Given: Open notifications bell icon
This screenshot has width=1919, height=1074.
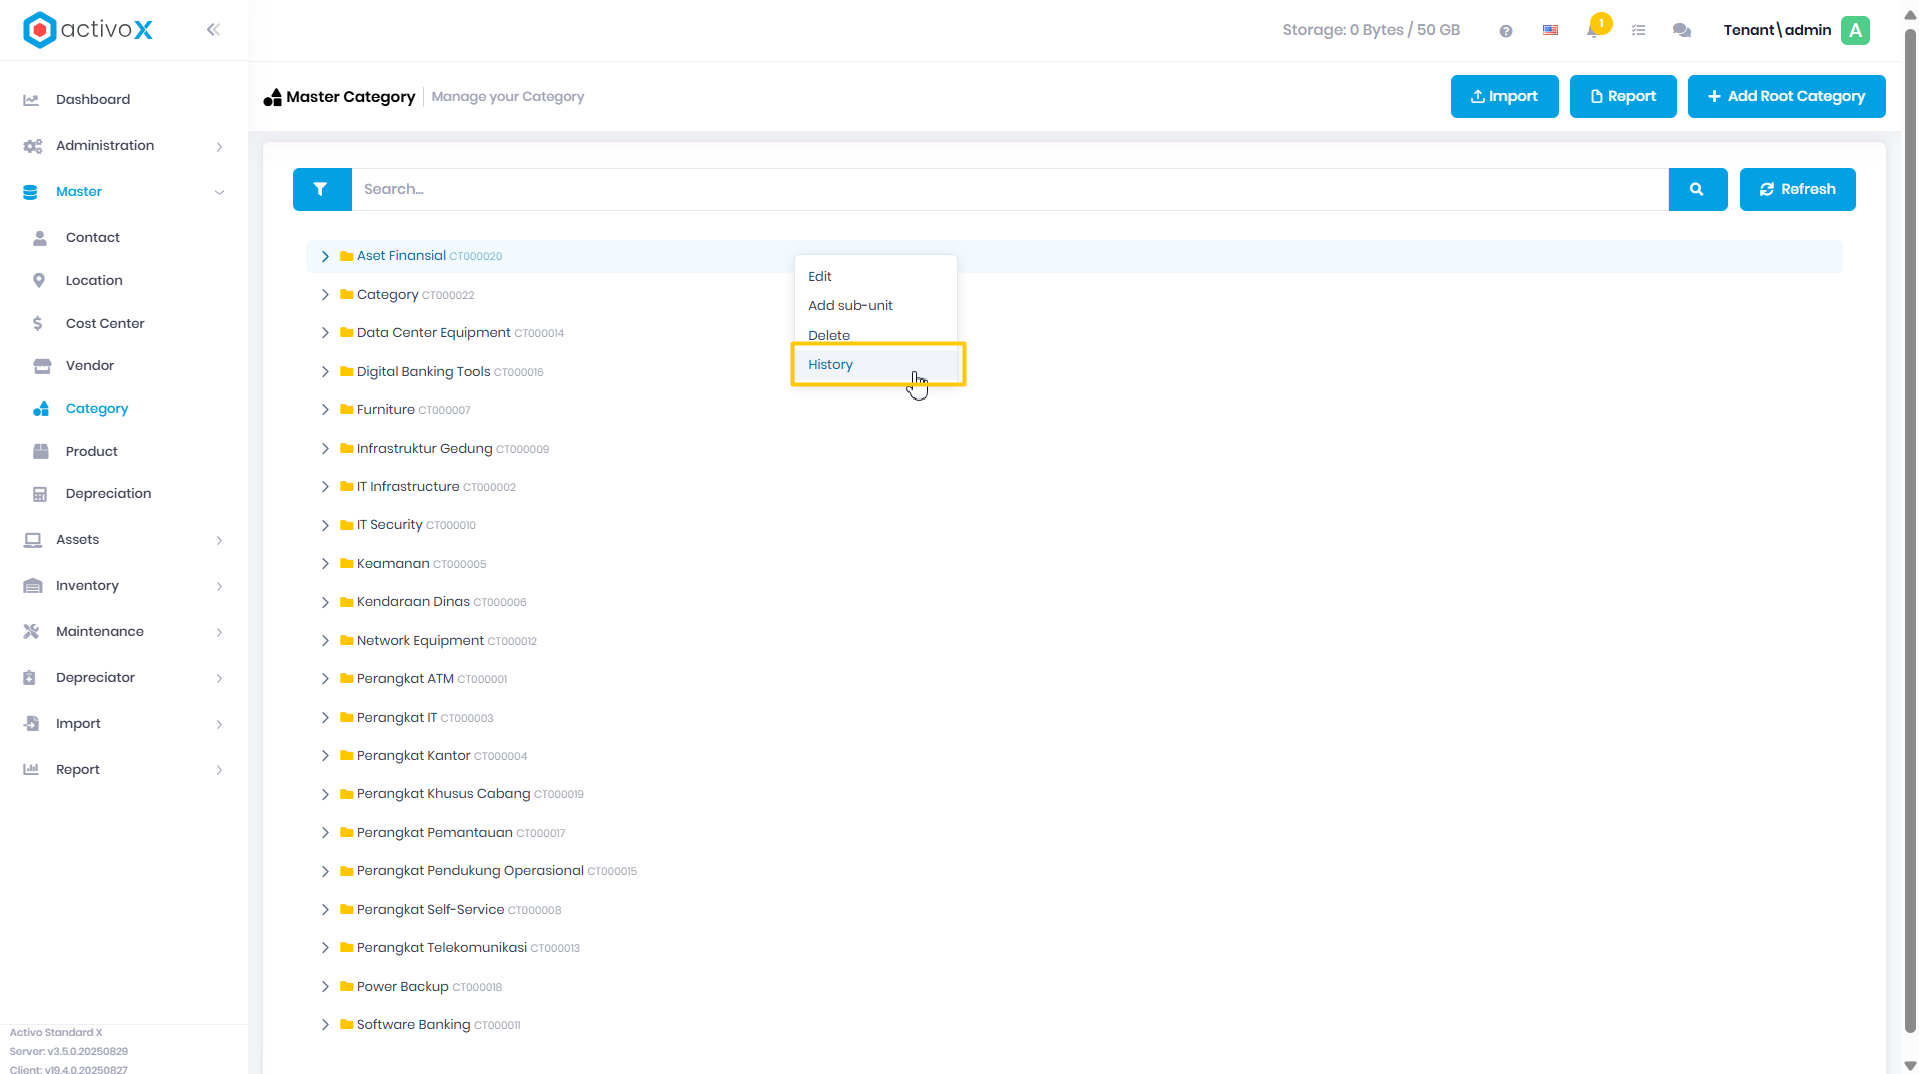Looking at the screenshot, I should pyautogui.click(x=1593, y=30).
